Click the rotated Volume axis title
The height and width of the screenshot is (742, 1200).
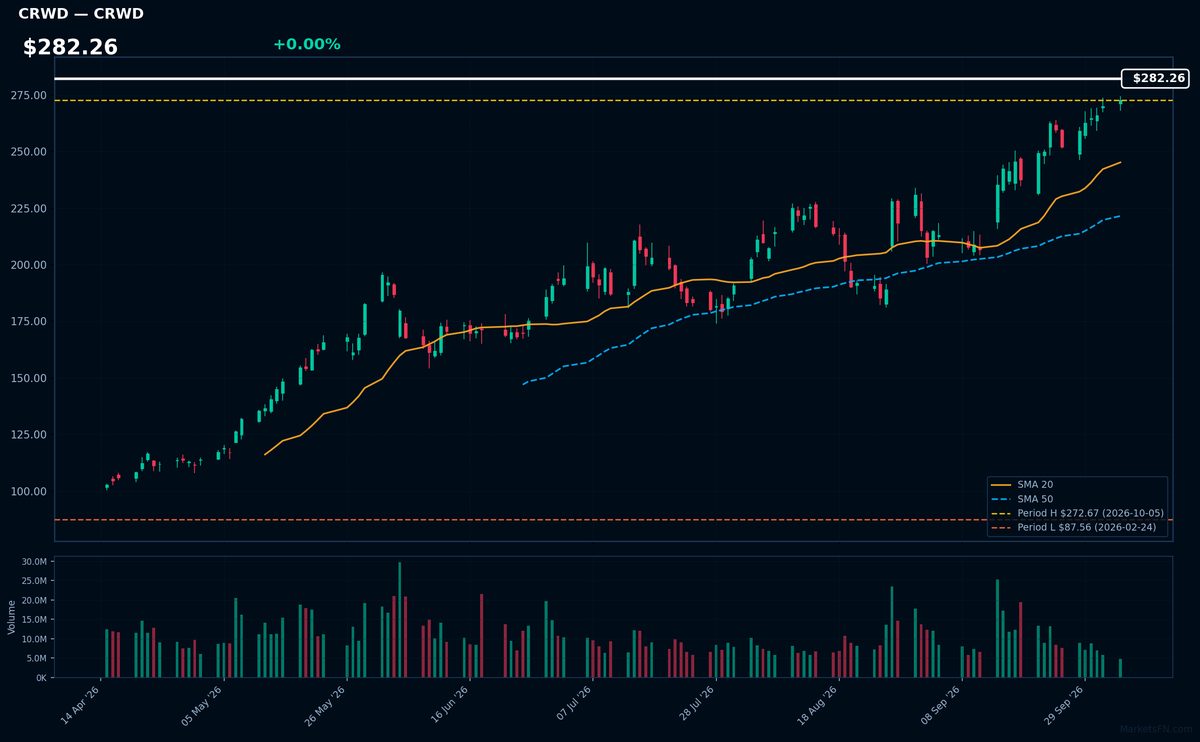[x=12, y=617]
